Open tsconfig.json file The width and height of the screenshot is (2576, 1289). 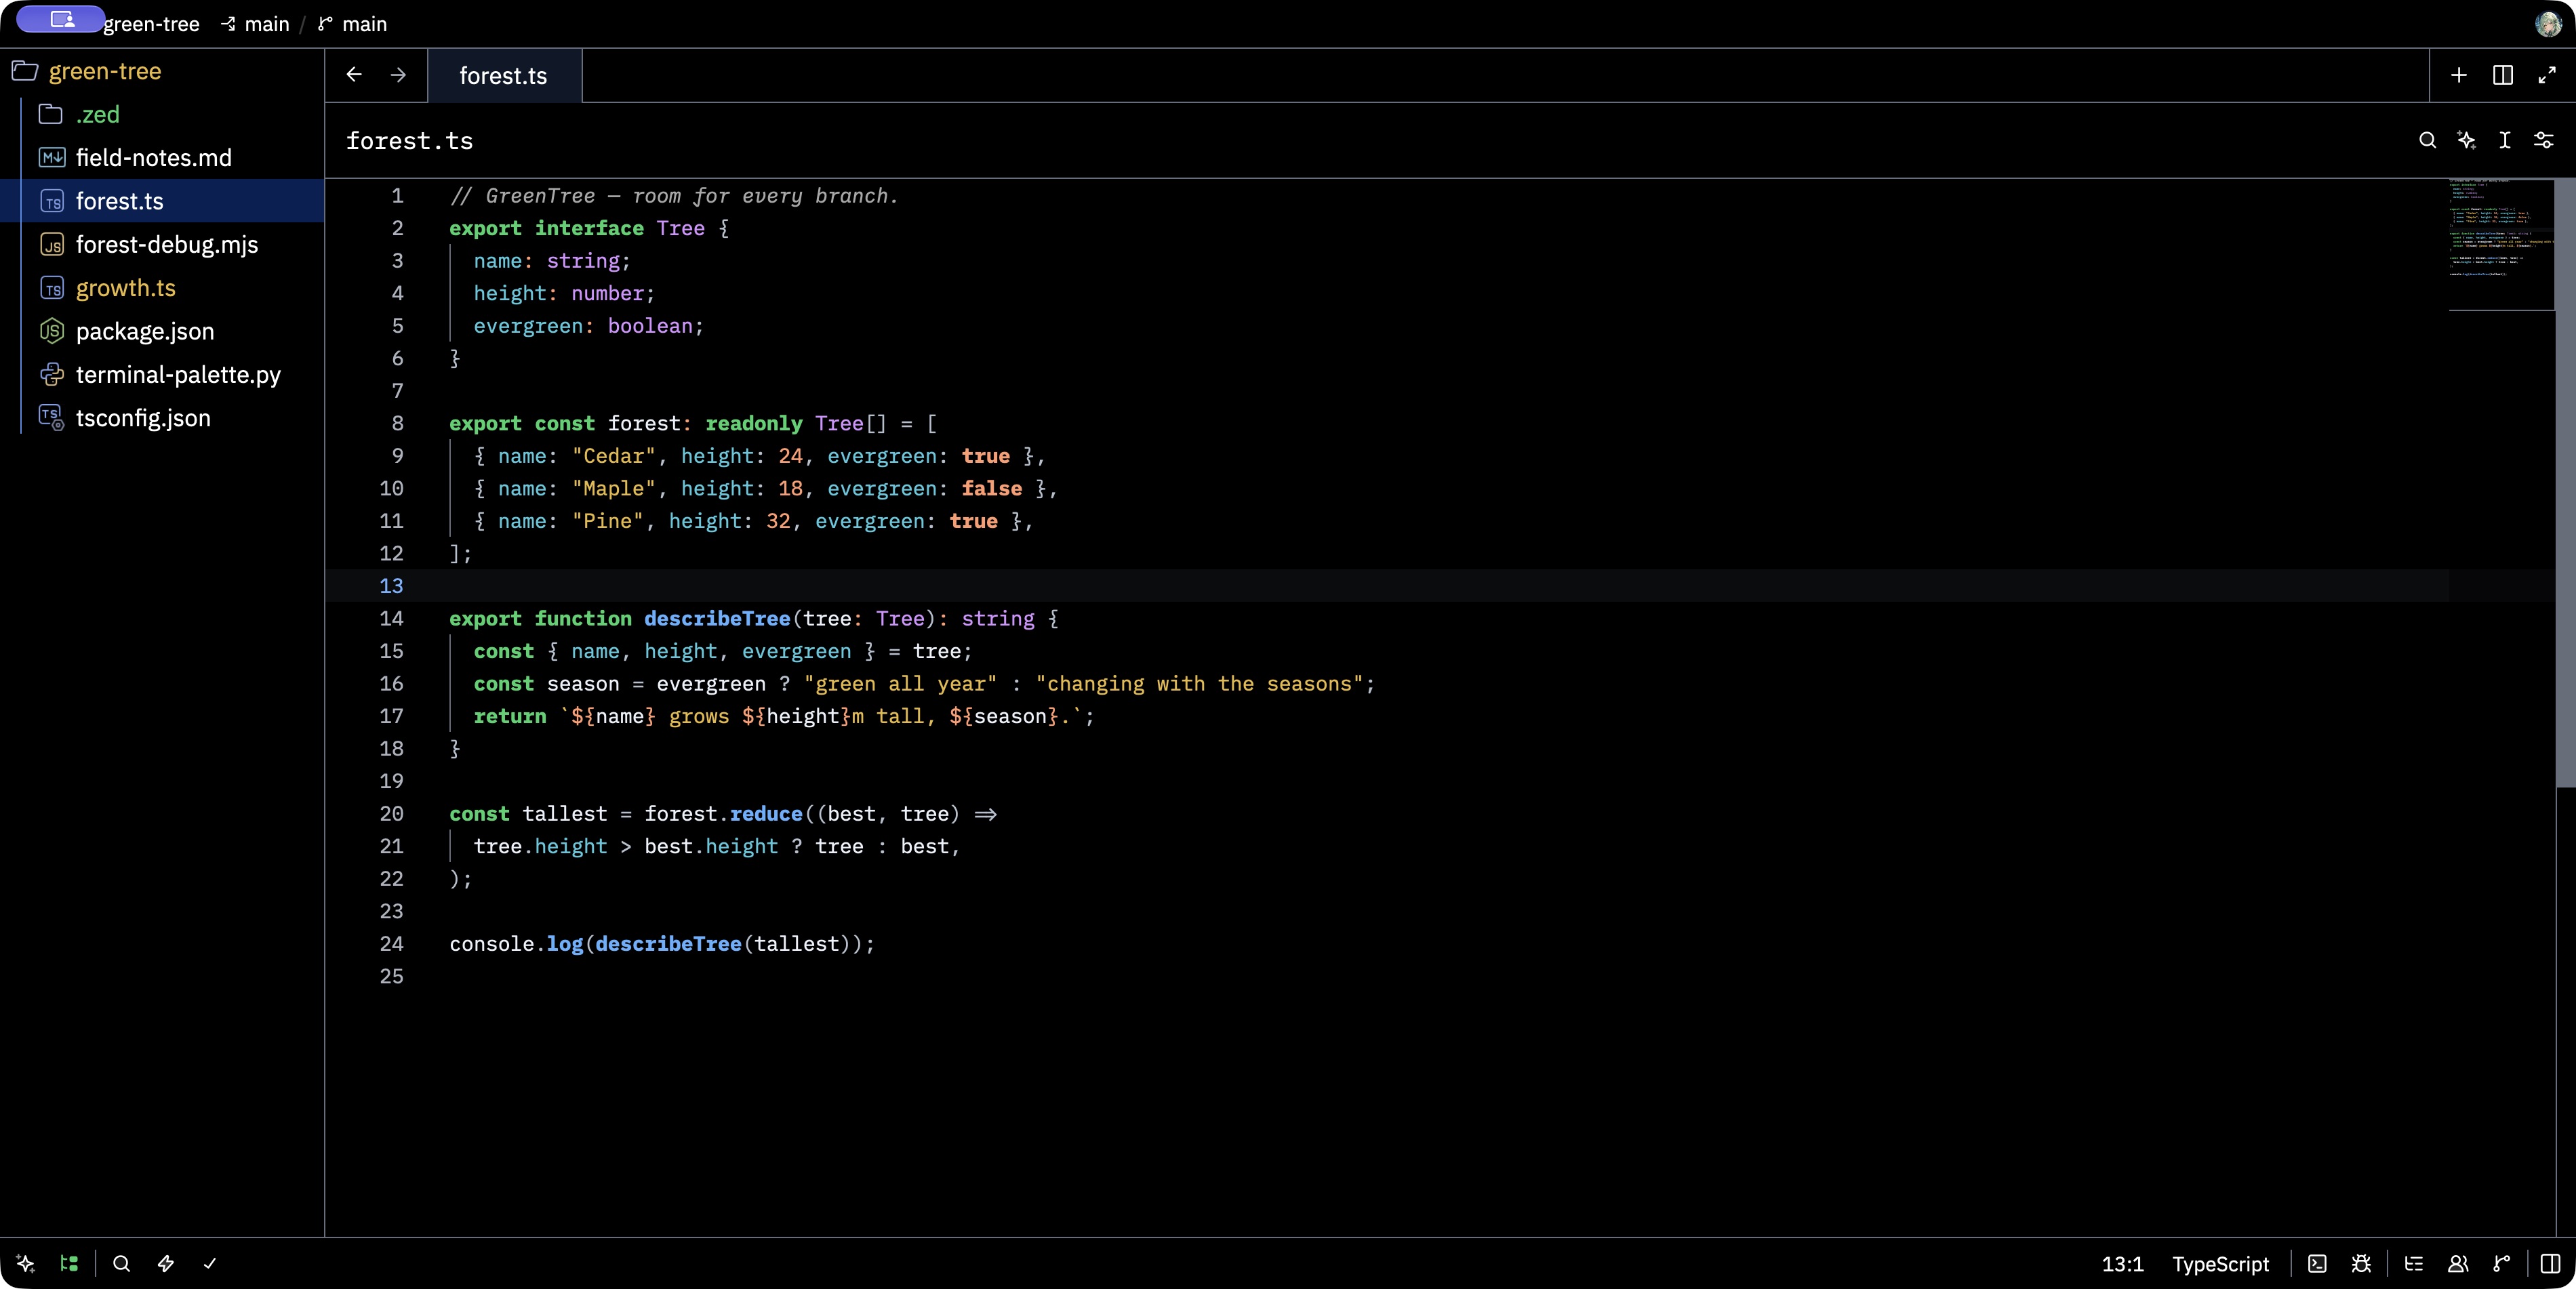pos(162,418)
